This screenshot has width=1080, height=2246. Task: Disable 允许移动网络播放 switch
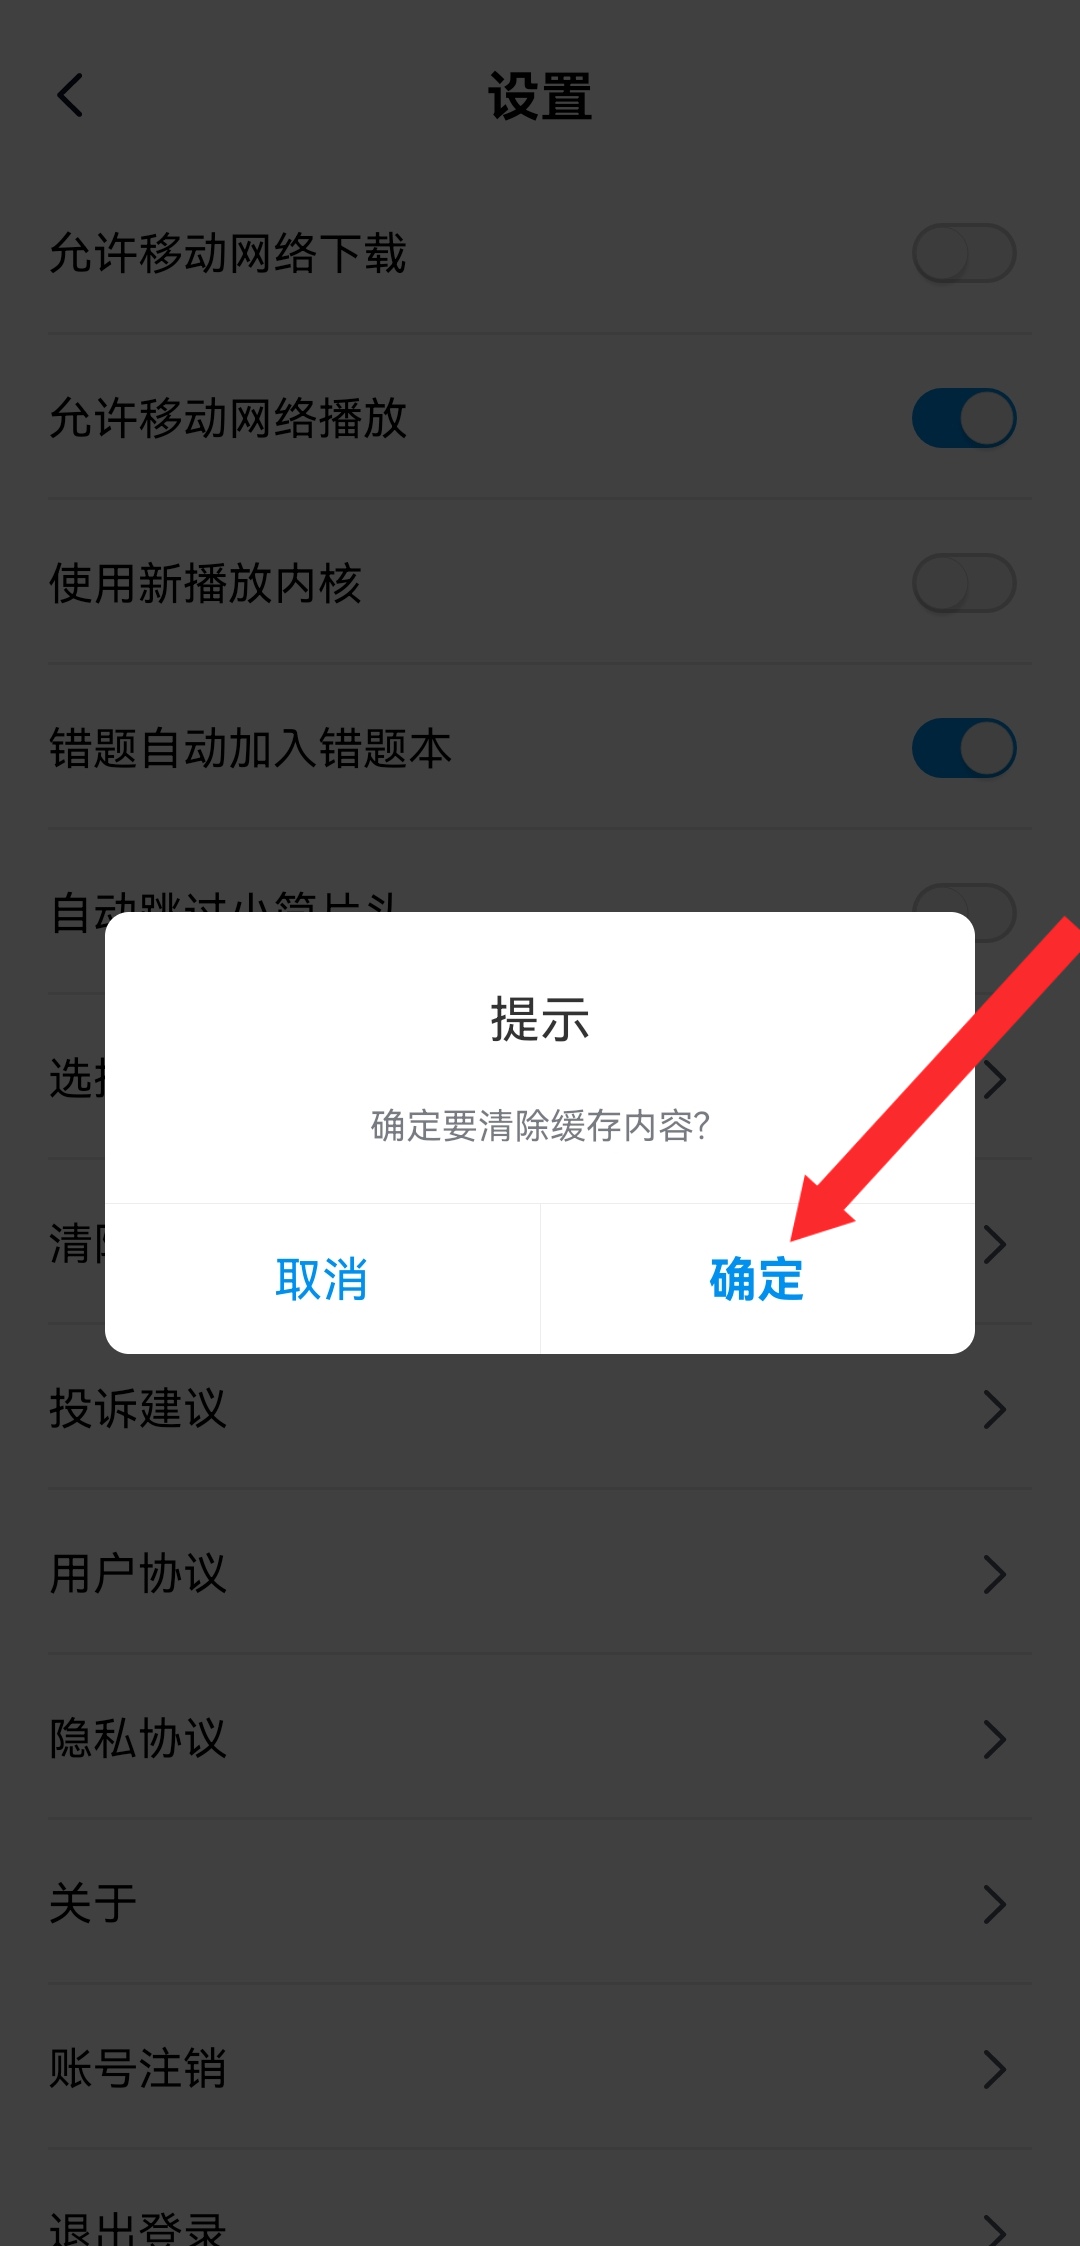[x=964, y=418]
